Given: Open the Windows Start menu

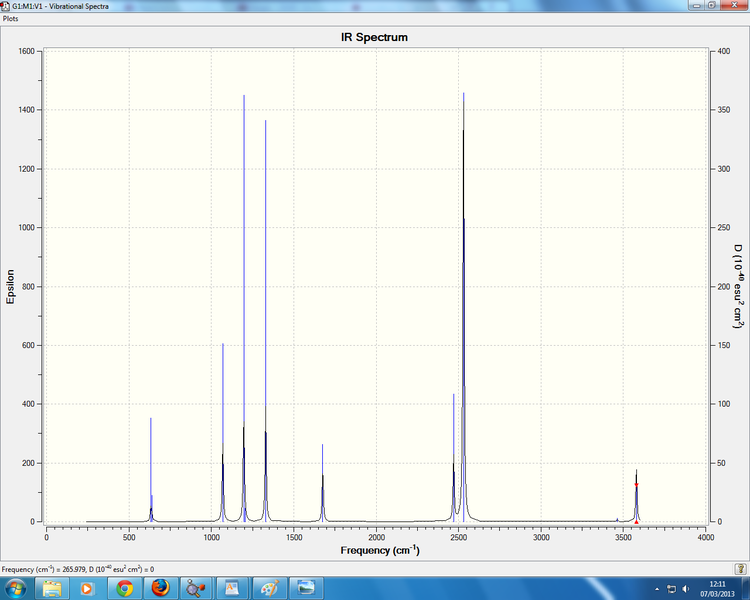Looking at the screenshot, I should coord(16,588).
